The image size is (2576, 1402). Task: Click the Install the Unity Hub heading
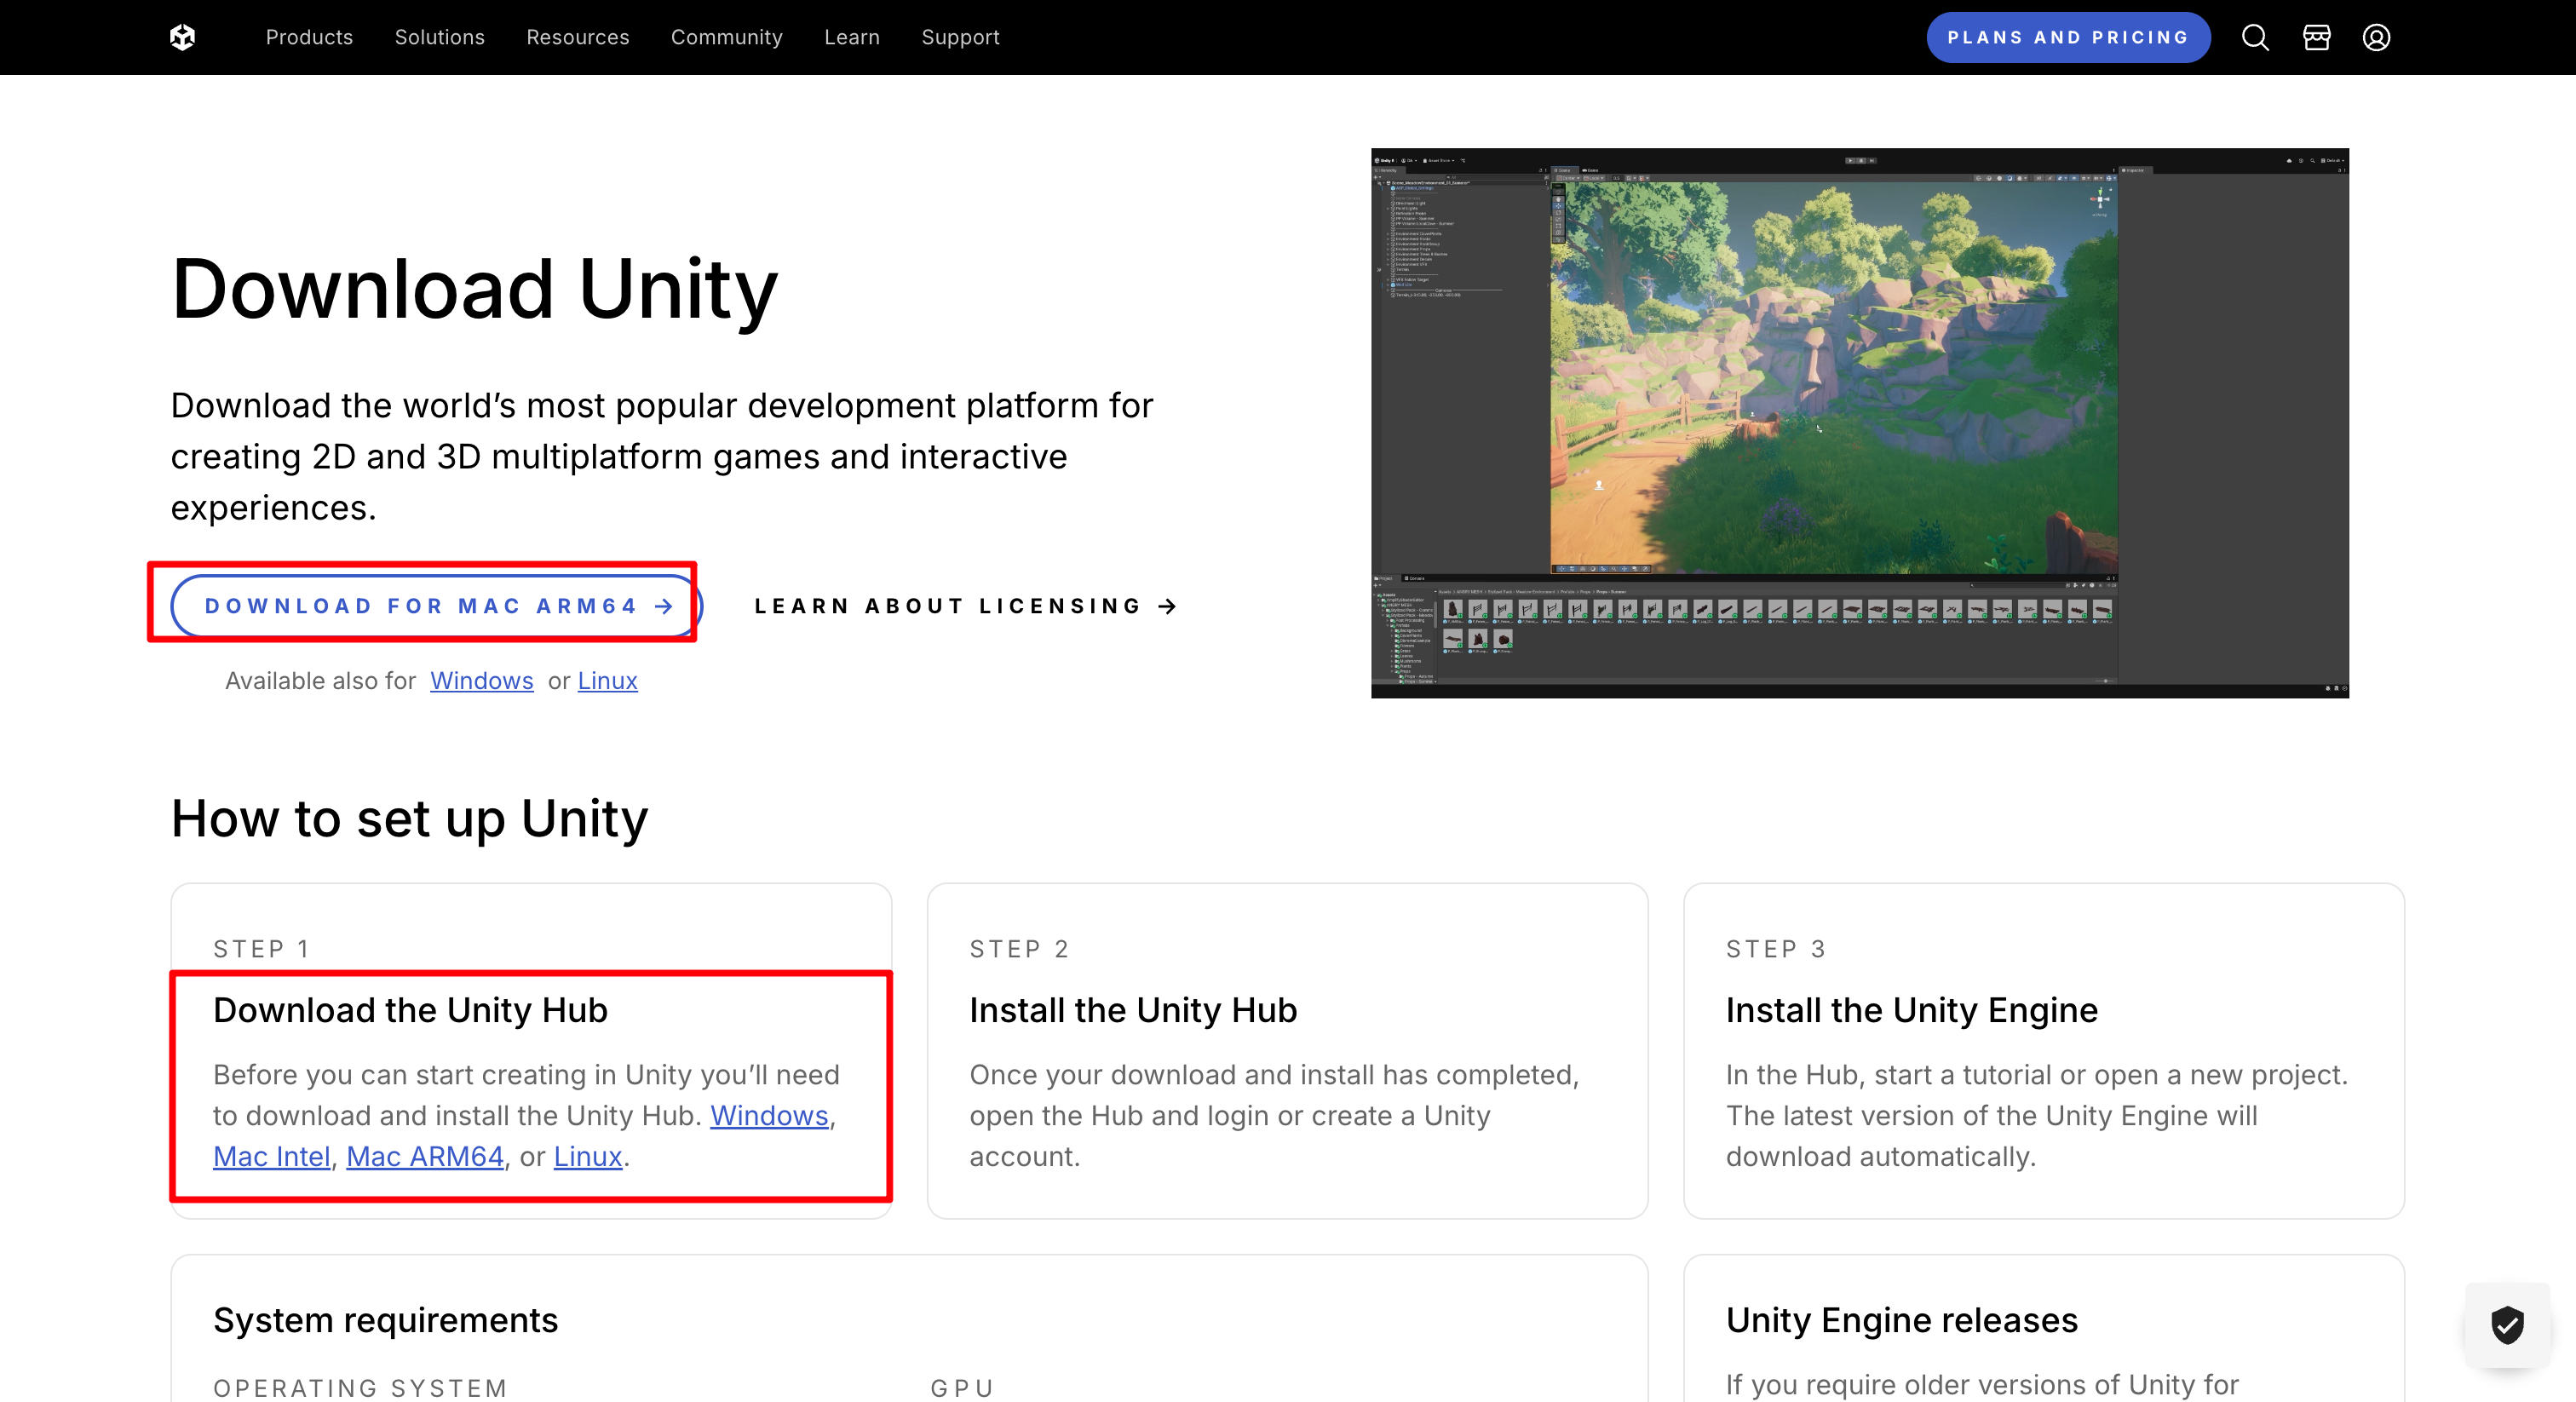pos(1133,1010)
